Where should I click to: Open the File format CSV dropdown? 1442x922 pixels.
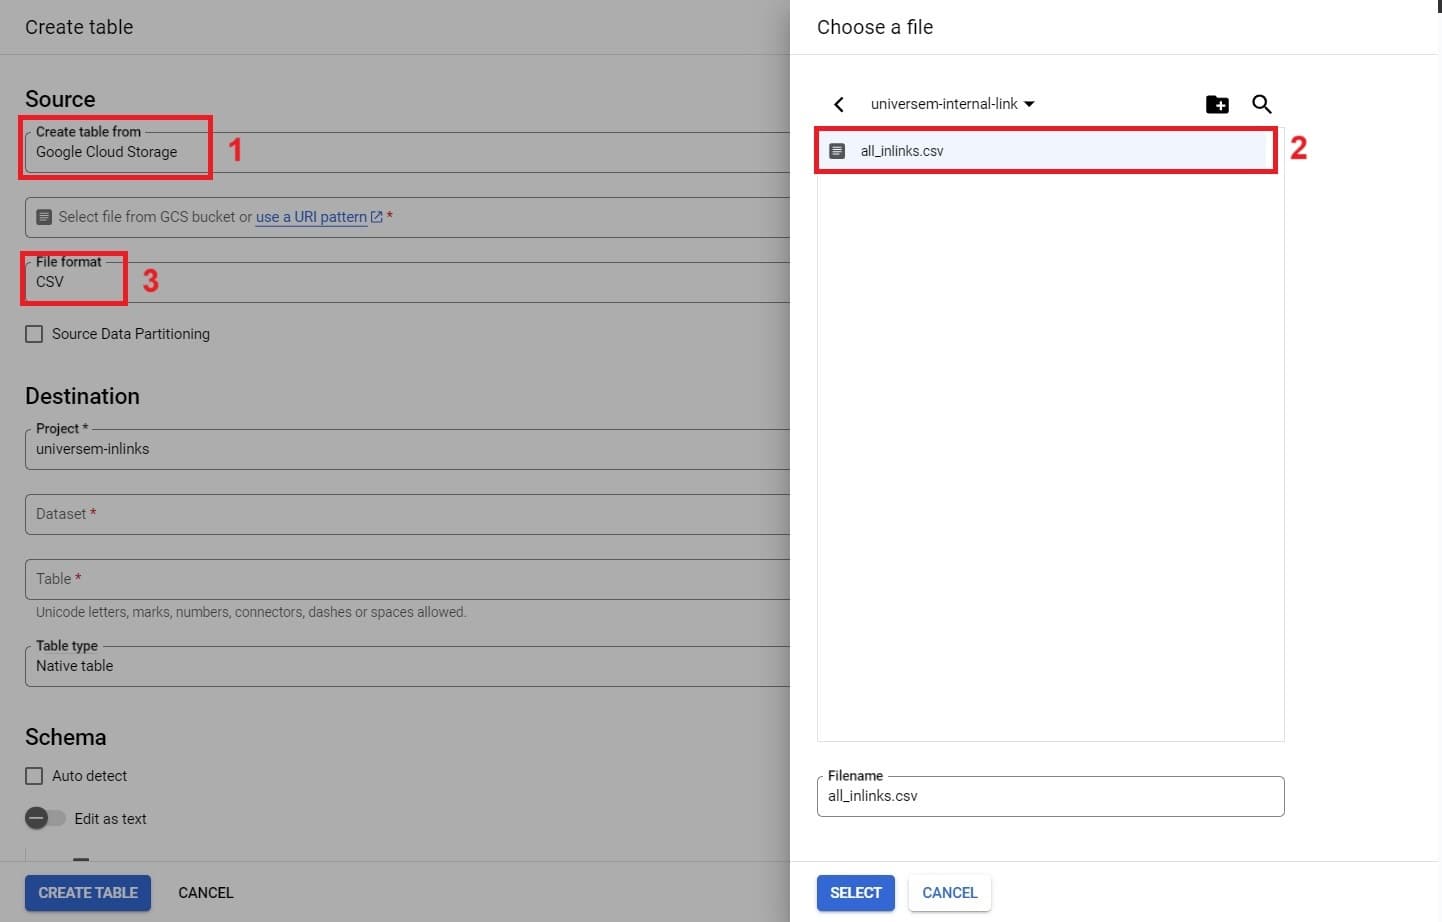pos(400,282)
